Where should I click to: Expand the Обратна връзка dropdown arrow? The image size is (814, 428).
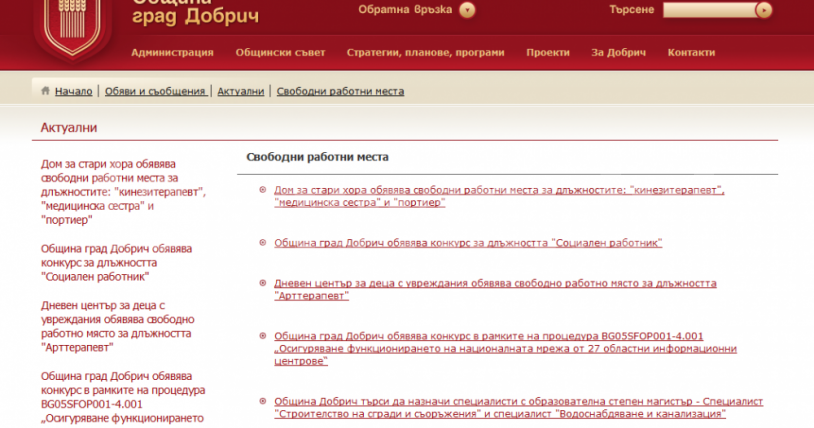[467, 10]
